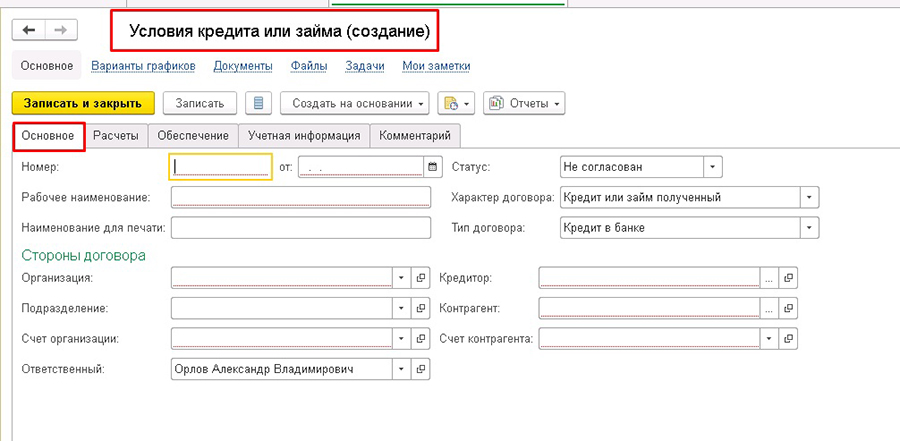Open the Отчеты dropdown menu

click(x=524, y=103)
